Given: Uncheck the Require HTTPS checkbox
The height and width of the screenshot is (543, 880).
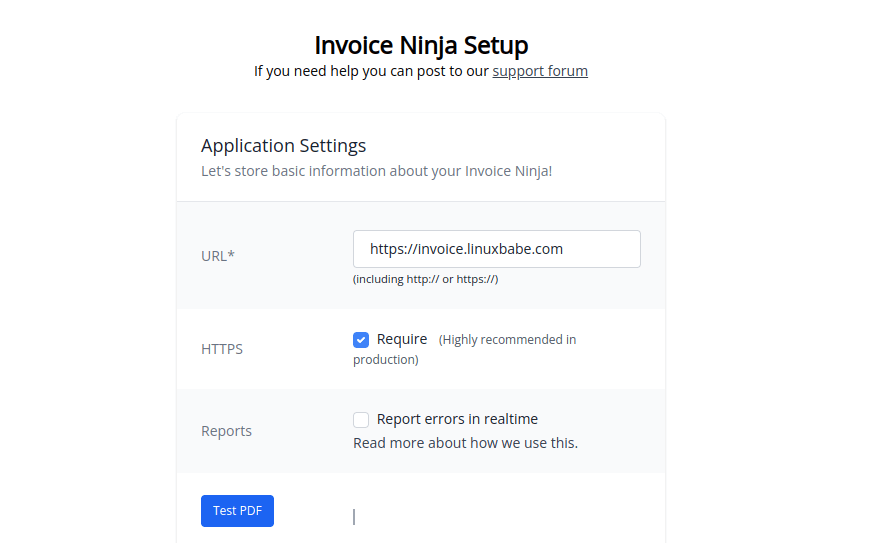Looking at the screenshot, I should point(361,340).
